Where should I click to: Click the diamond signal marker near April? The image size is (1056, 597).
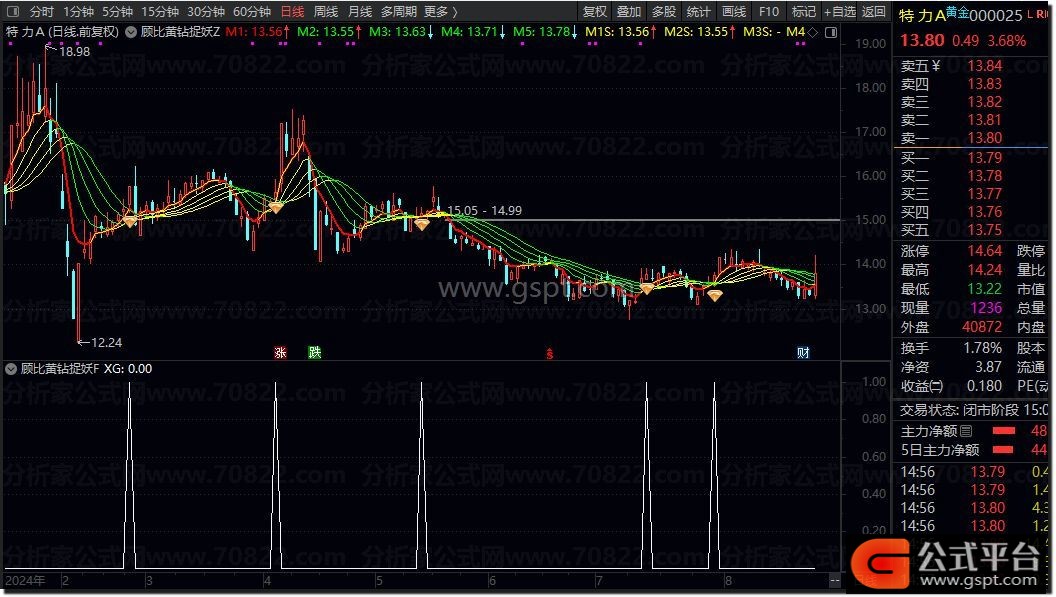point(275,208)
